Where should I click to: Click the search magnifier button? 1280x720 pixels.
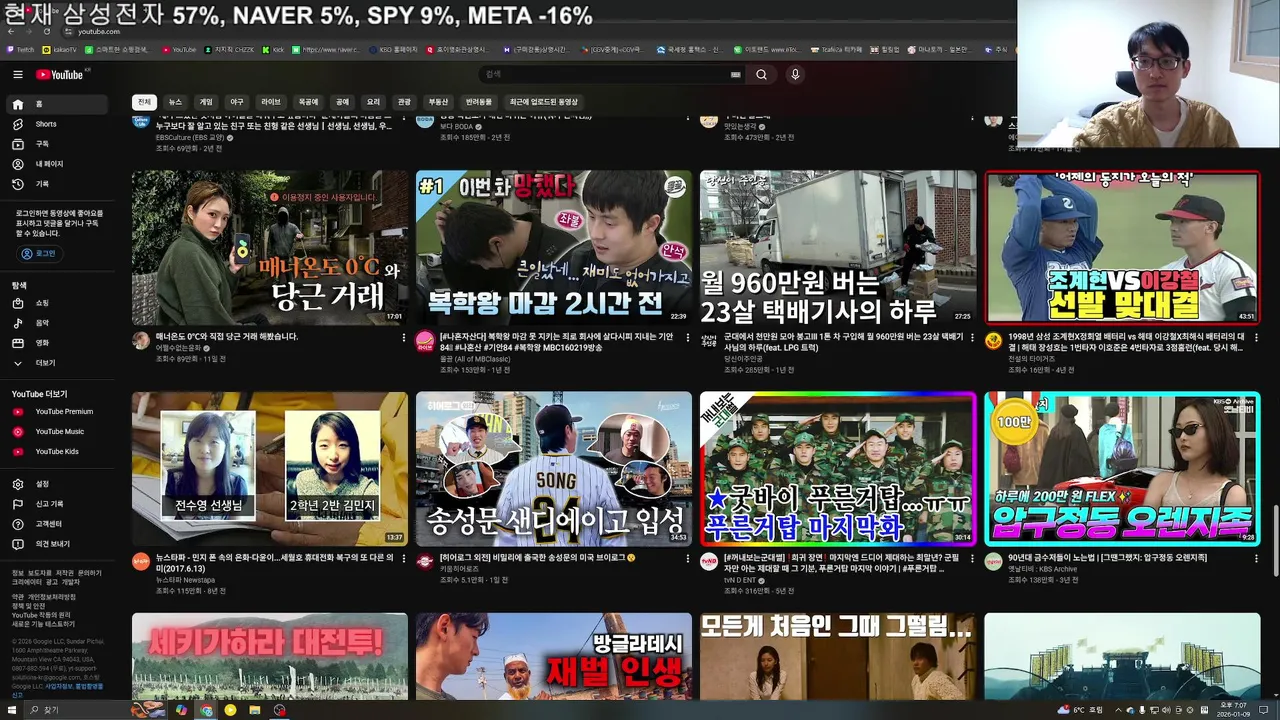coord(761,74)
